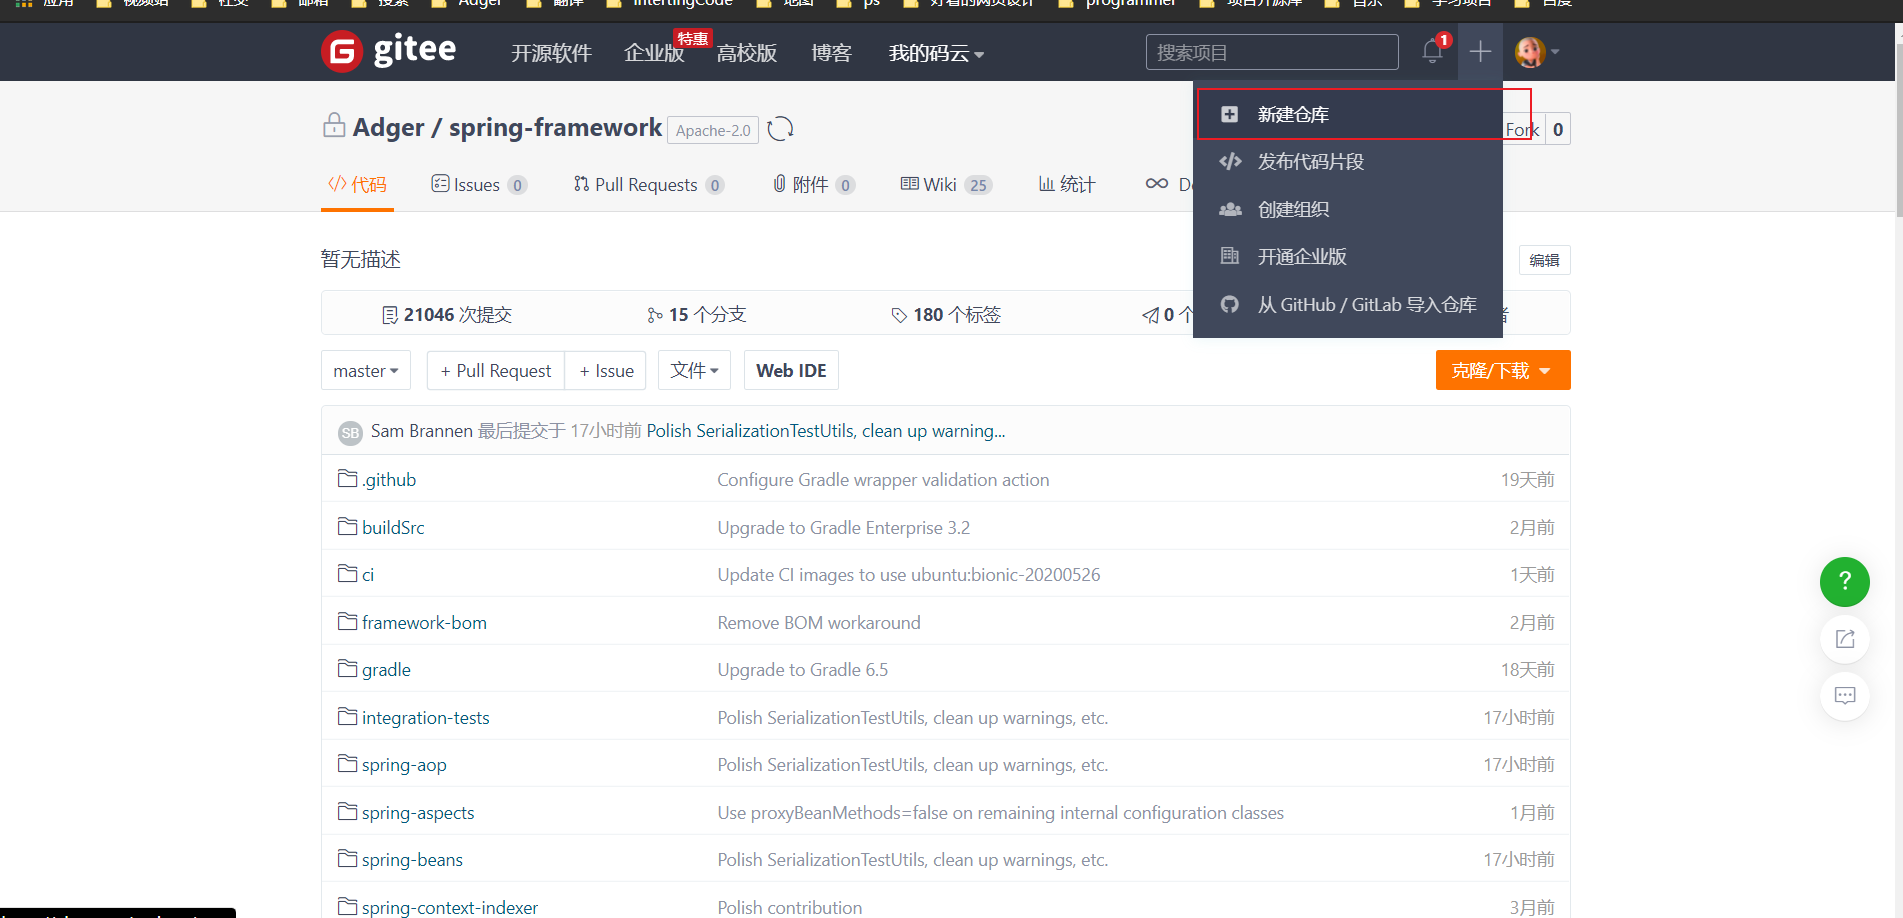Click the + Issue button
This screenshot has height=918, width=1903.
click(x=606, y=371)
